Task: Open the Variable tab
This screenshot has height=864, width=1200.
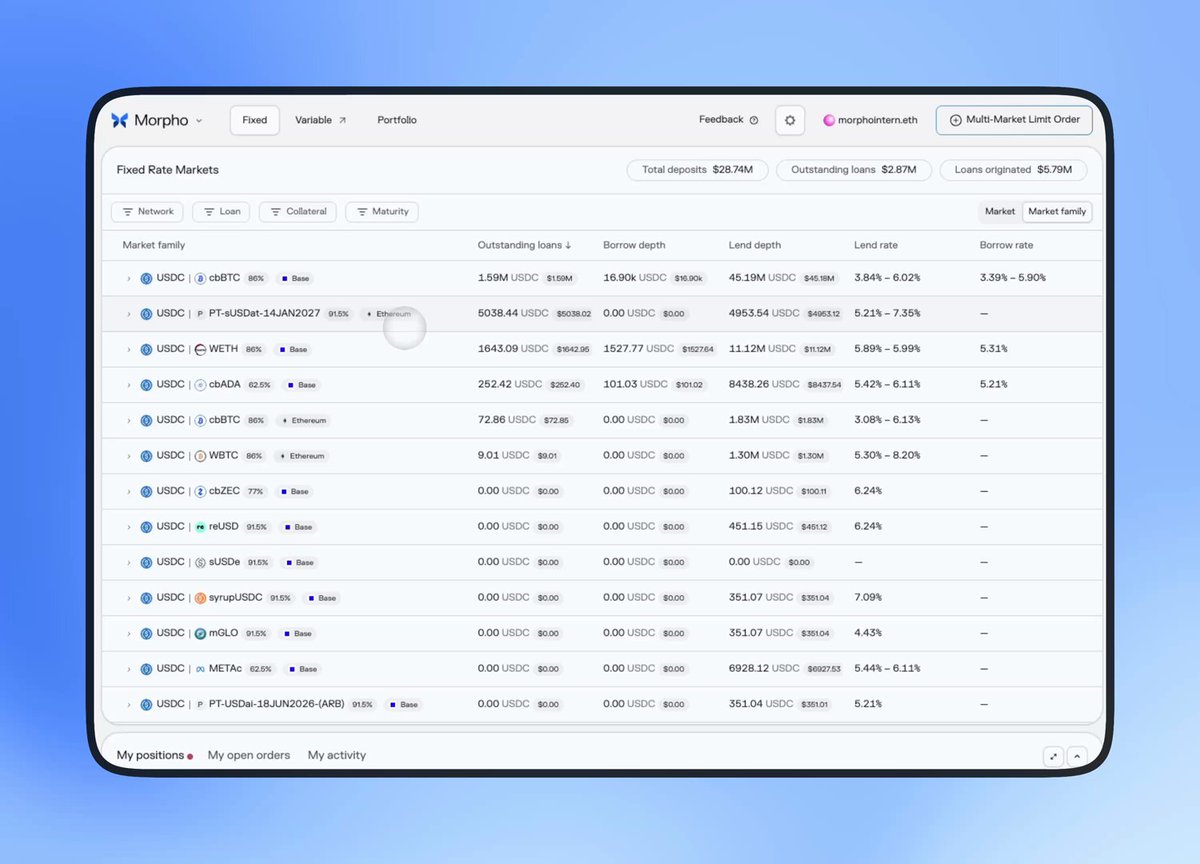Action: (320, 120)
